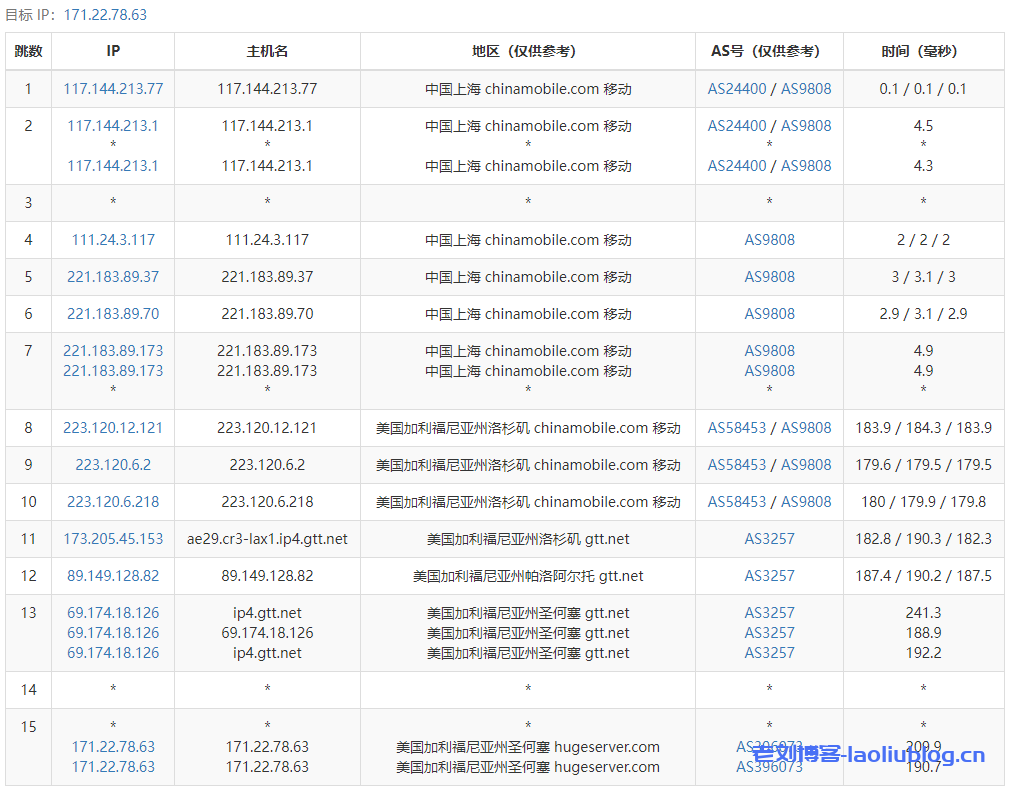Click the 223.120.6.2 IP link

click(x=113, y=465)
